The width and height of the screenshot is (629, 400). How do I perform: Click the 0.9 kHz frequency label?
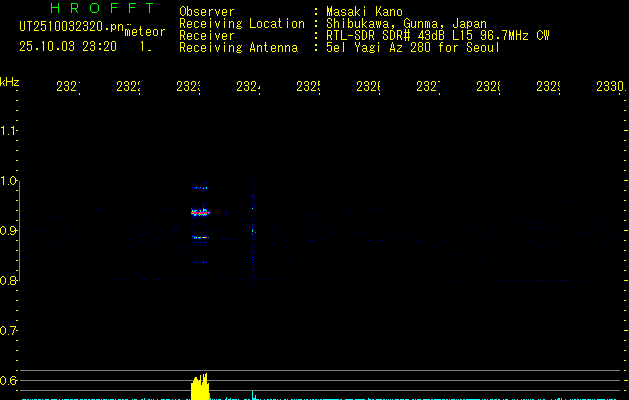point(8,231)
